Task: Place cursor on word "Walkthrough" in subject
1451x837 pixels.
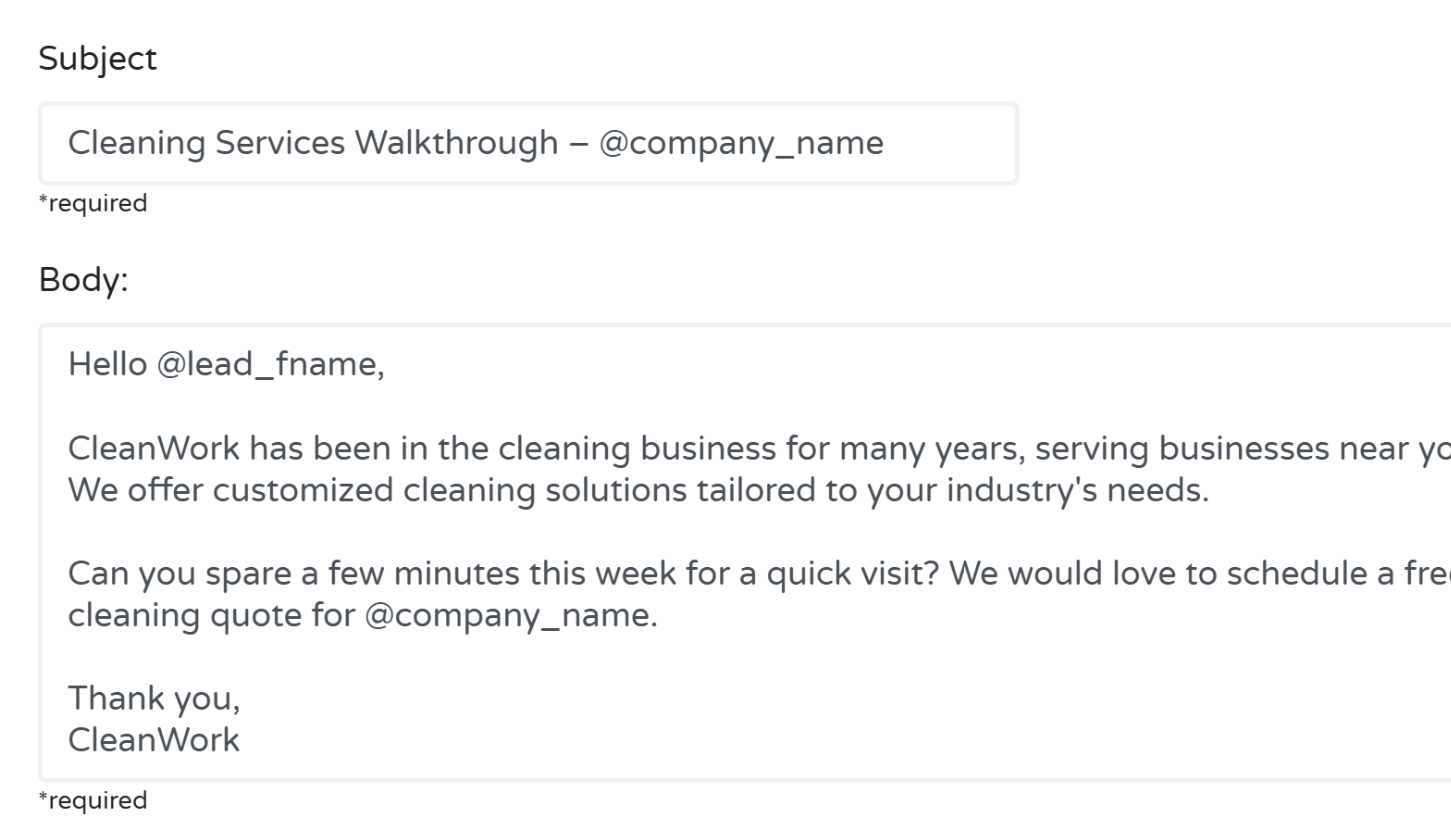Action: [x=456, y=143]
